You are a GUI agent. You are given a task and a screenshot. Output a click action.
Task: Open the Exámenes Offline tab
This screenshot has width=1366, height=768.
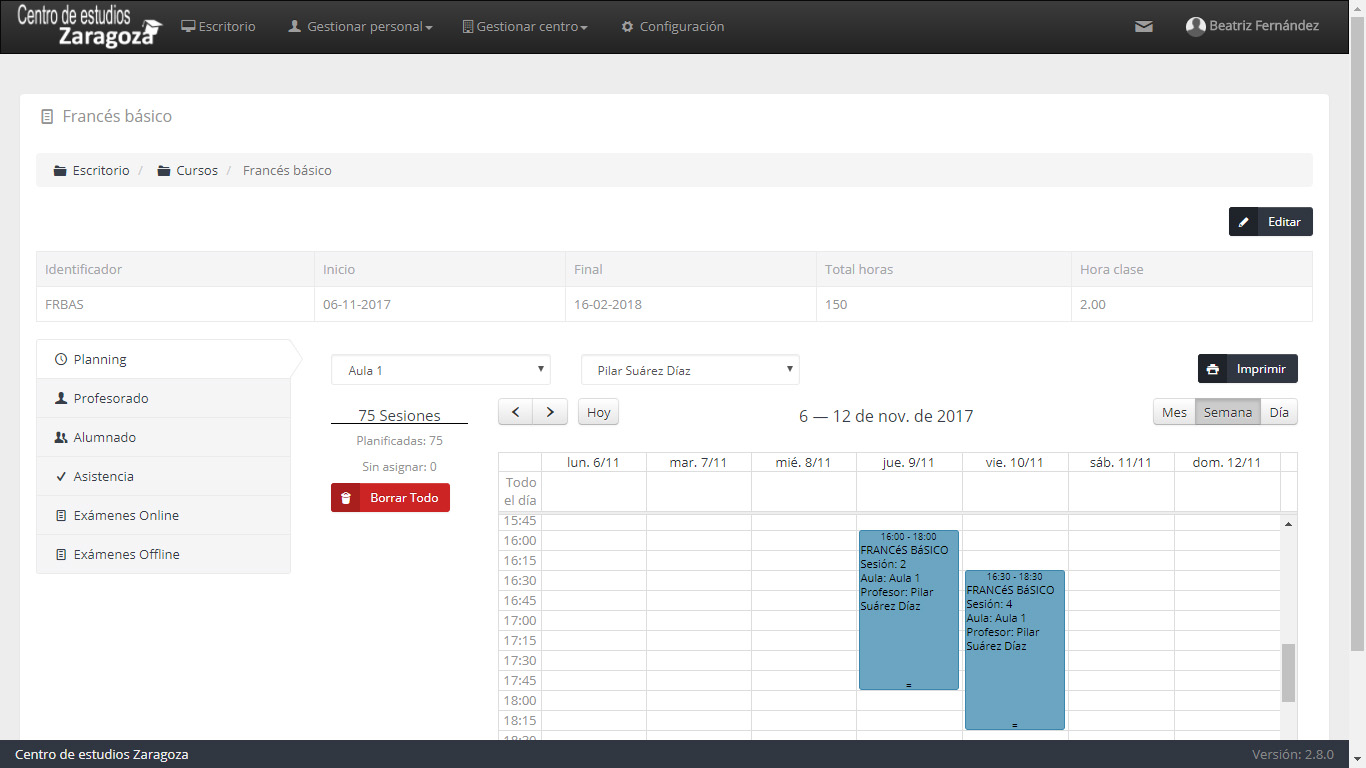(x=164, y=554)
